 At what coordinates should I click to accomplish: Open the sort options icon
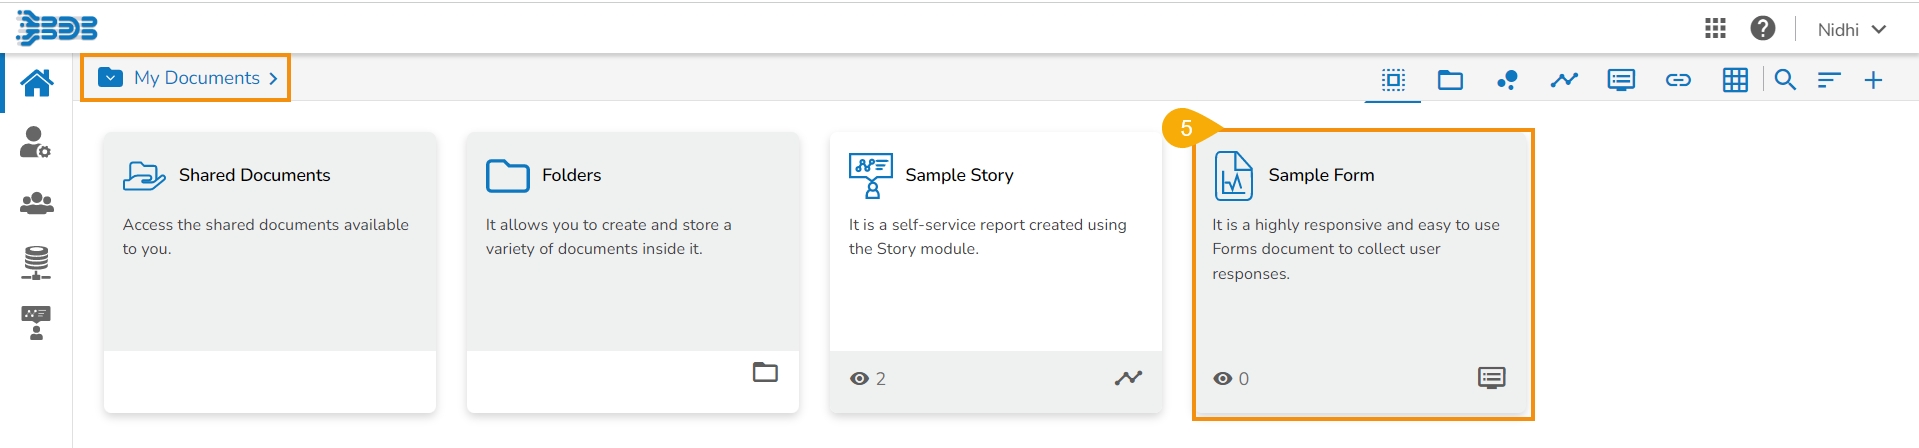coord(1829,80)
